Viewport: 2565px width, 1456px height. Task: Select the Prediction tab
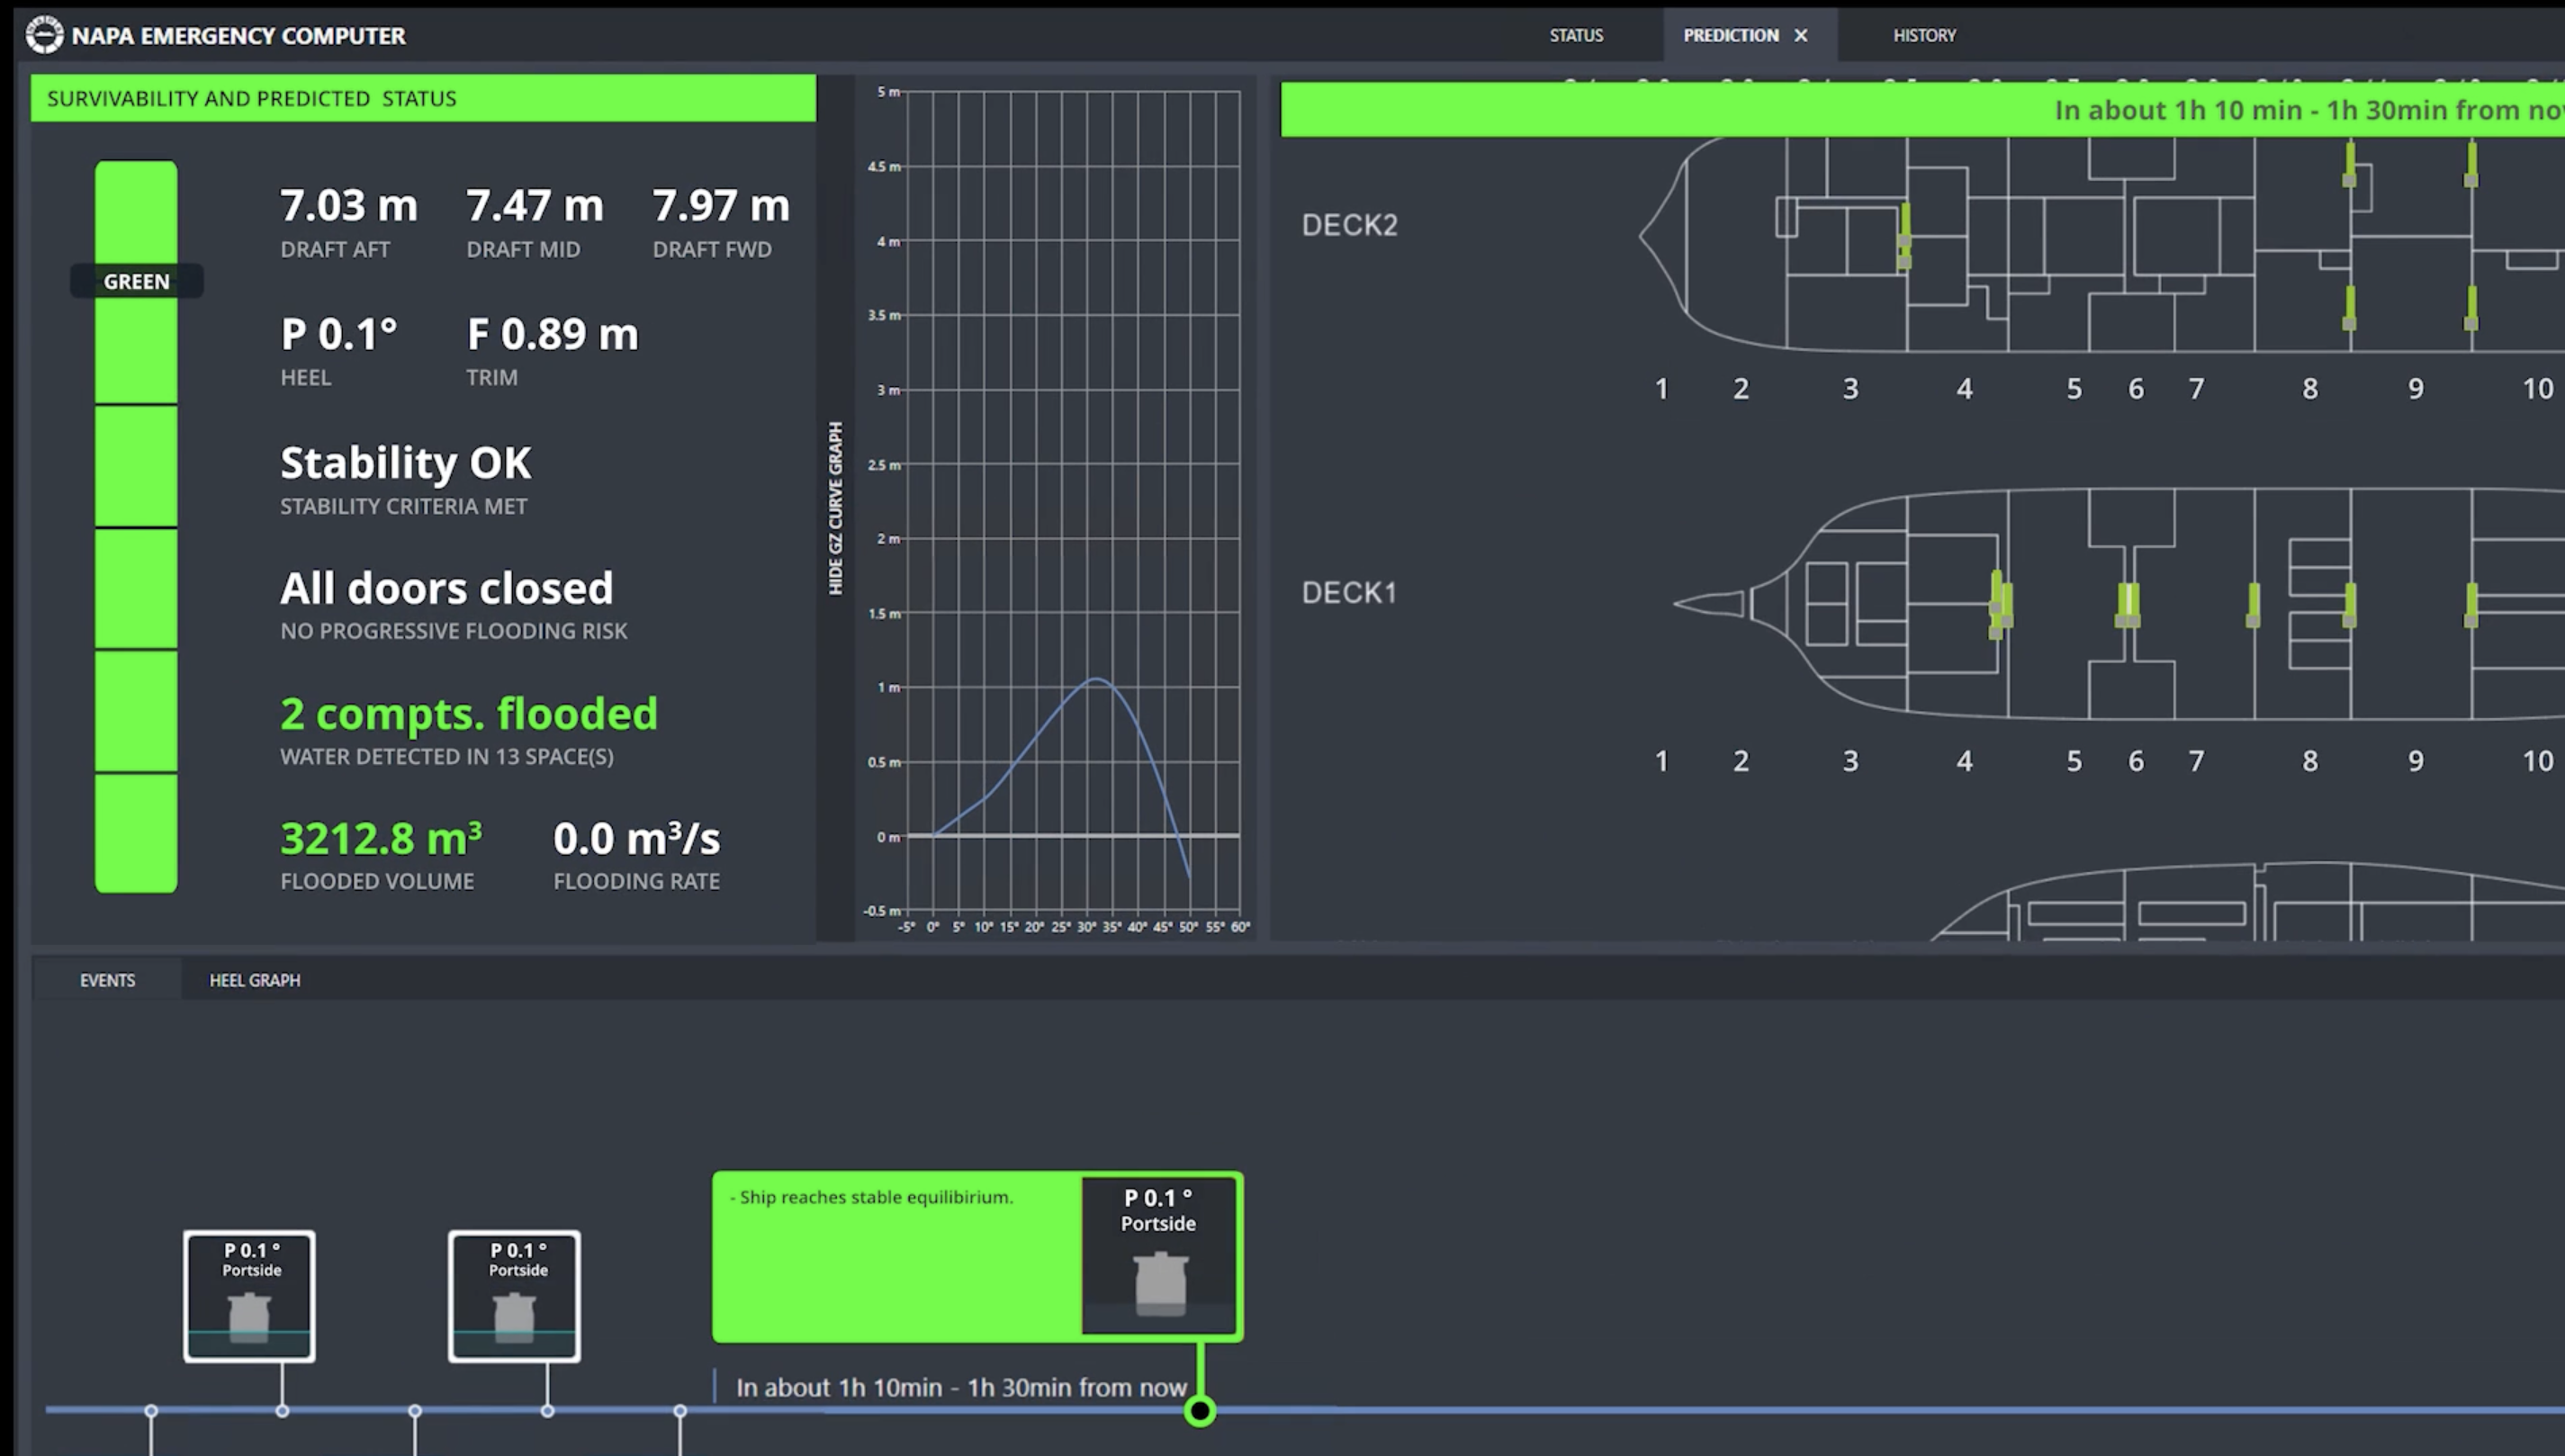pos(1730,35)
